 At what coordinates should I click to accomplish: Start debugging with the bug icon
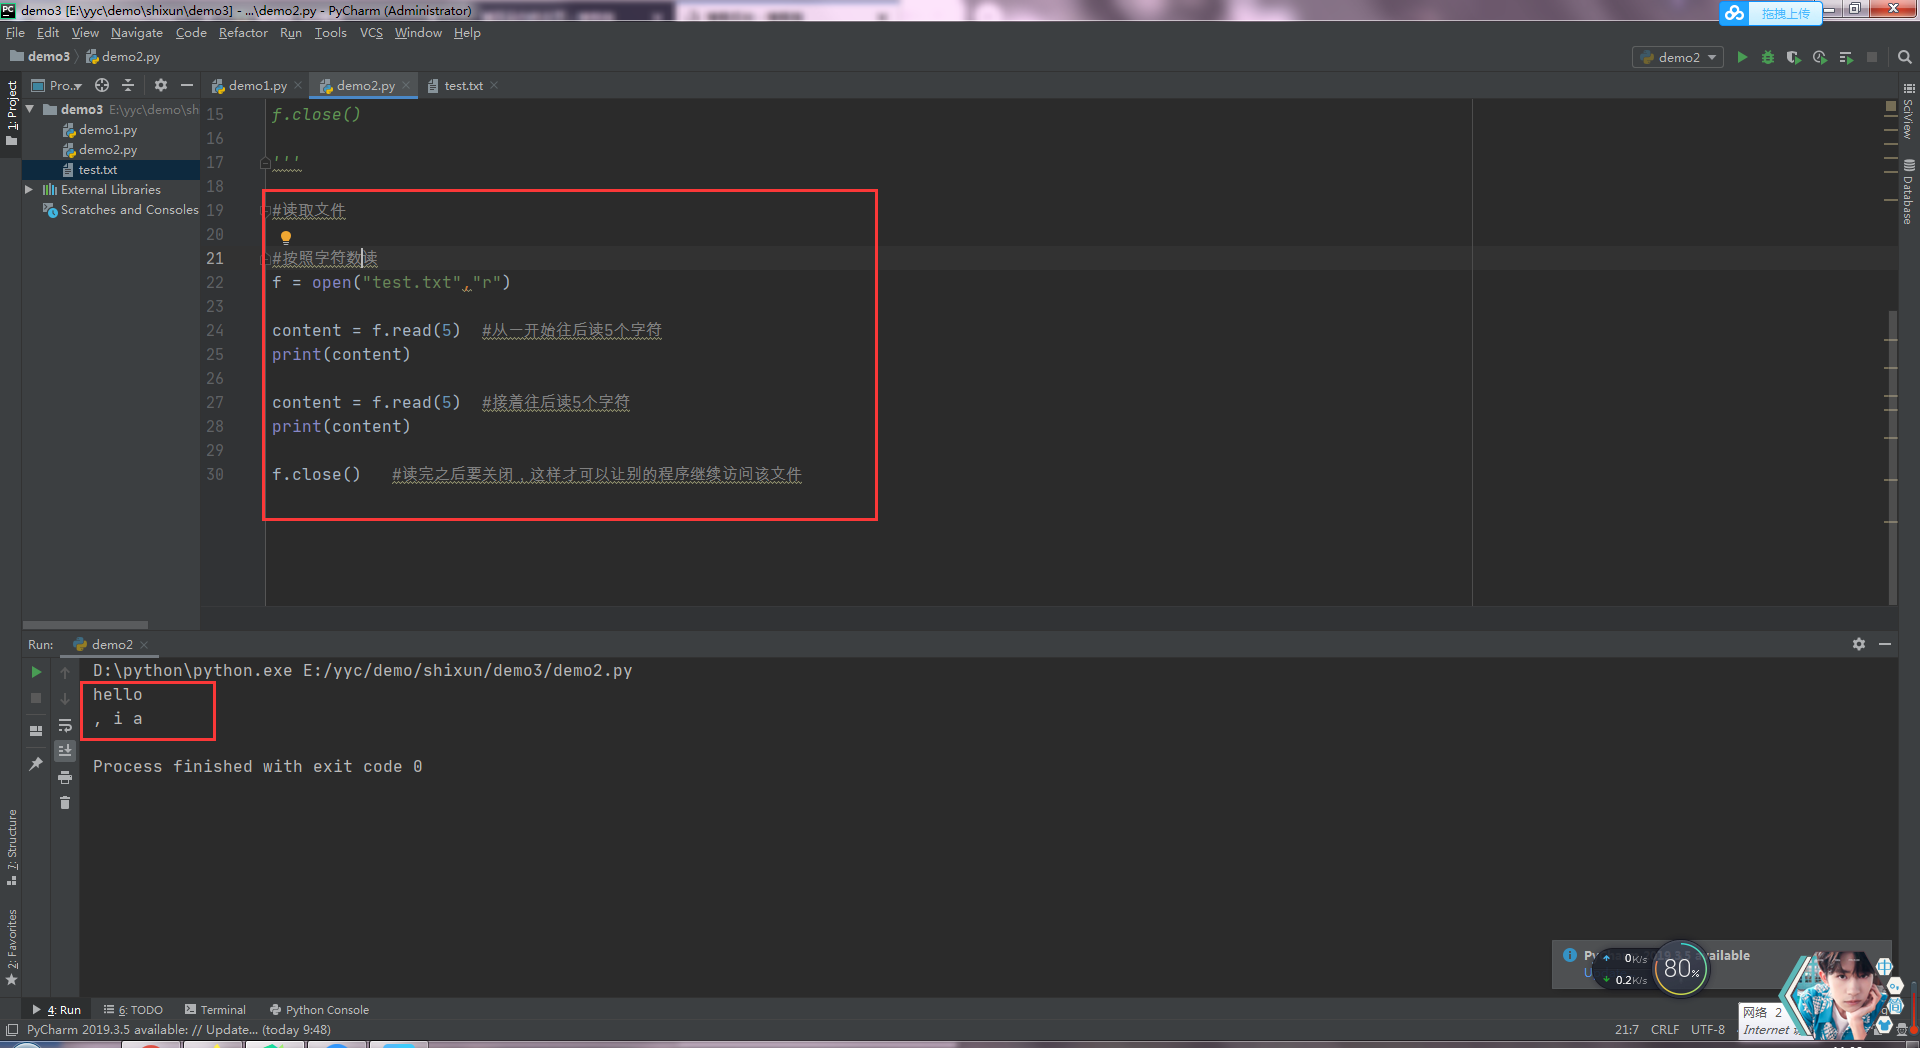[x=1768, y=57]
